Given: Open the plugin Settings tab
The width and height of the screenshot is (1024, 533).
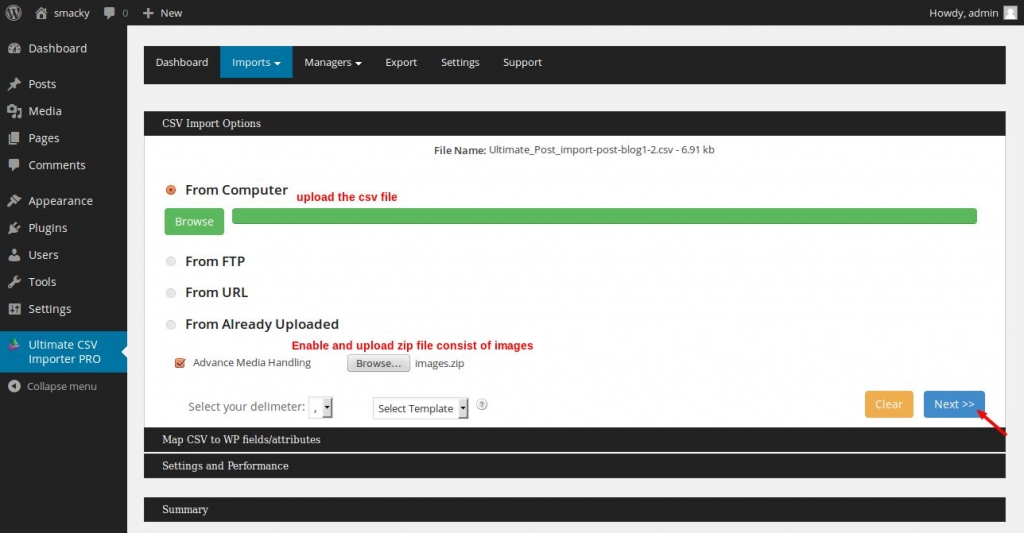Looking at the screenshot, I should click(x=460, y=62).
